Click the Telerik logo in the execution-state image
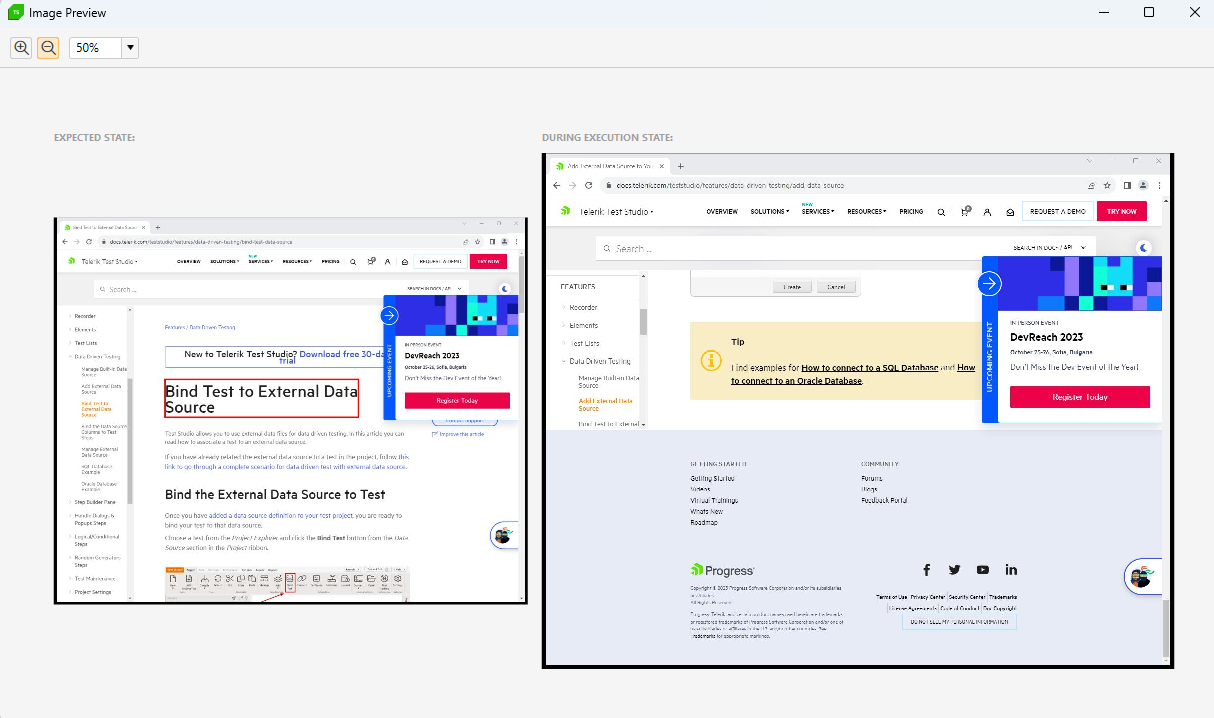1214x718 pixels. point(566,211)
